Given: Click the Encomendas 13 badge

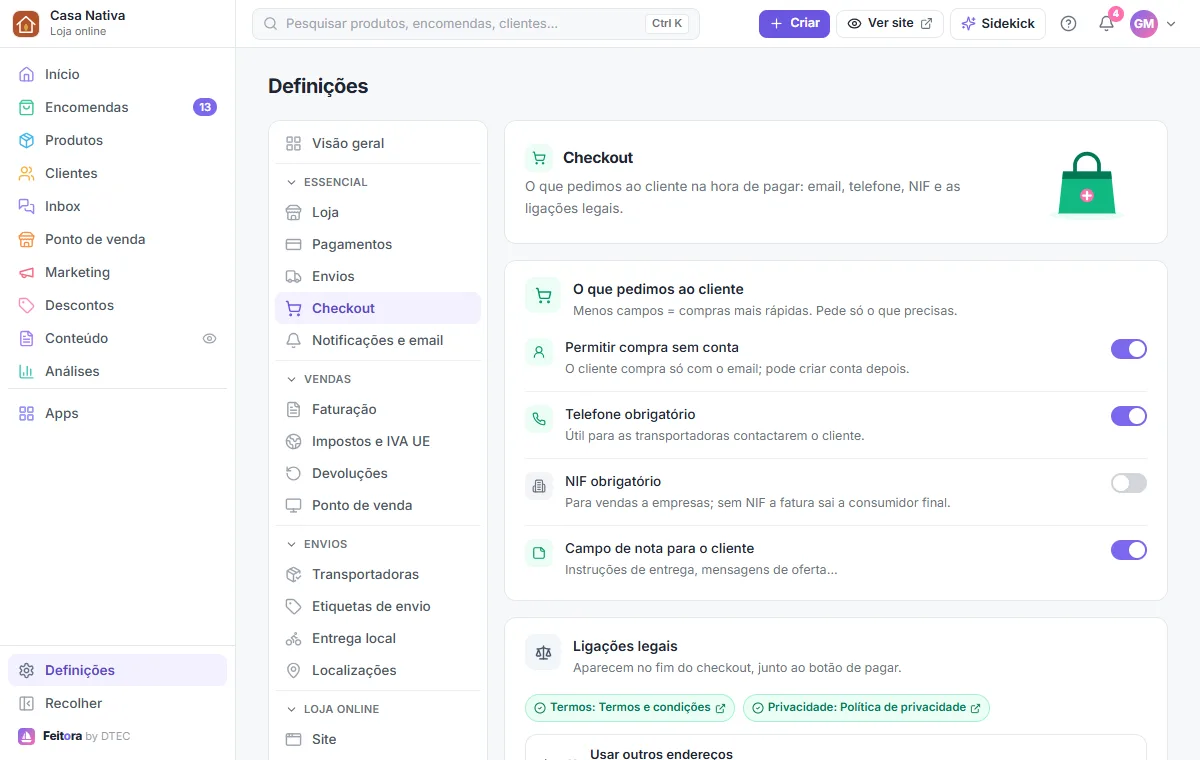Looking at the screenshot, I should coord(205,107).
